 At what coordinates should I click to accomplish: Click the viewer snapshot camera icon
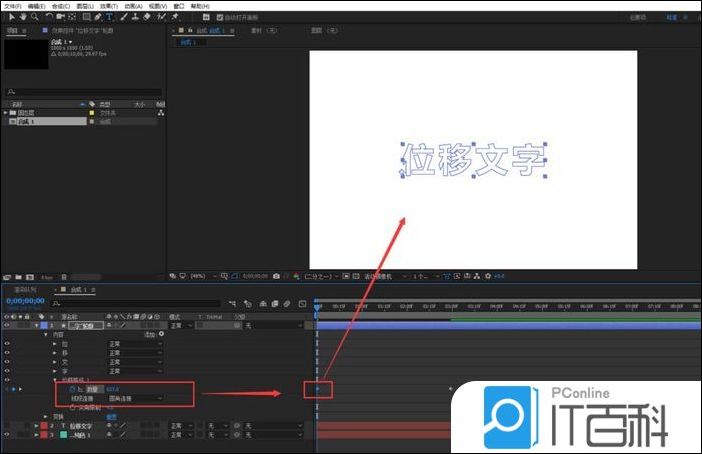click(x=276, y=276)
